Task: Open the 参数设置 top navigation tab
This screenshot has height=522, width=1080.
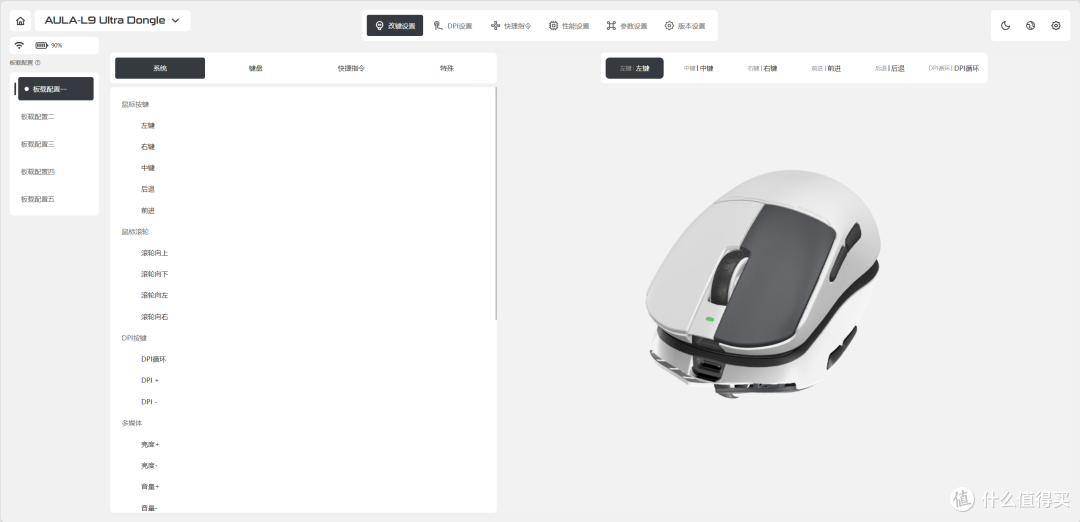Action: point(627,25)
